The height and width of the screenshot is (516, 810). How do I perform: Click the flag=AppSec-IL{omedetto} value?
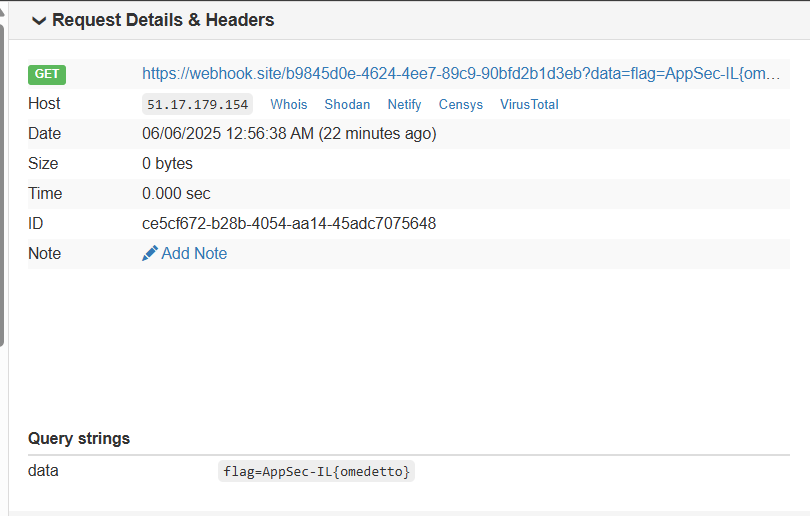tap(316, 471)
